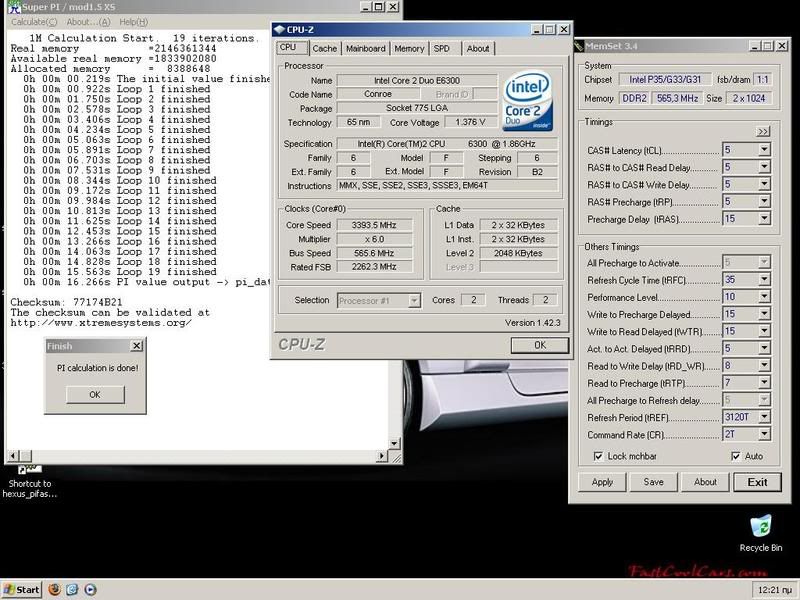This screenshot has width=800, height=600.
Task: Click Apply in MemSet
Action: coord(602,482)
